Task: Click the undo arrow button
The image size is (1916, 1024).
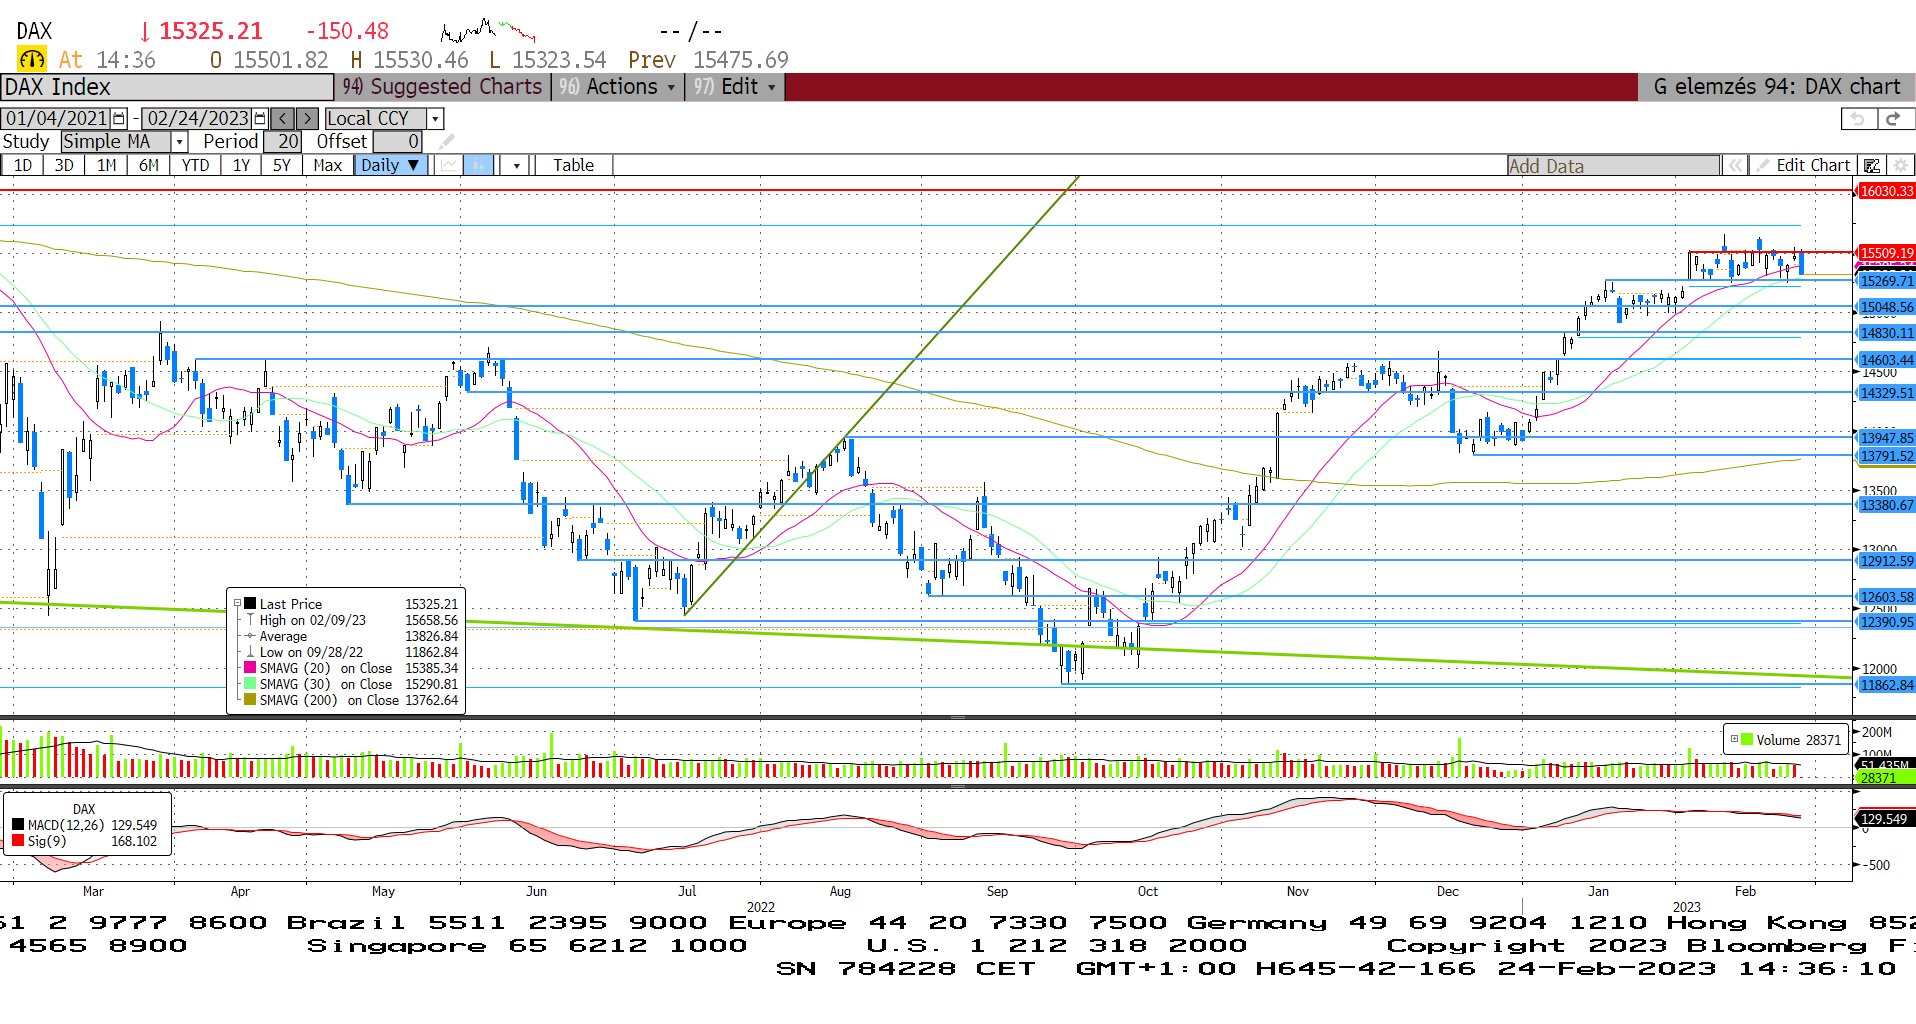Action: coord(1858,119)
